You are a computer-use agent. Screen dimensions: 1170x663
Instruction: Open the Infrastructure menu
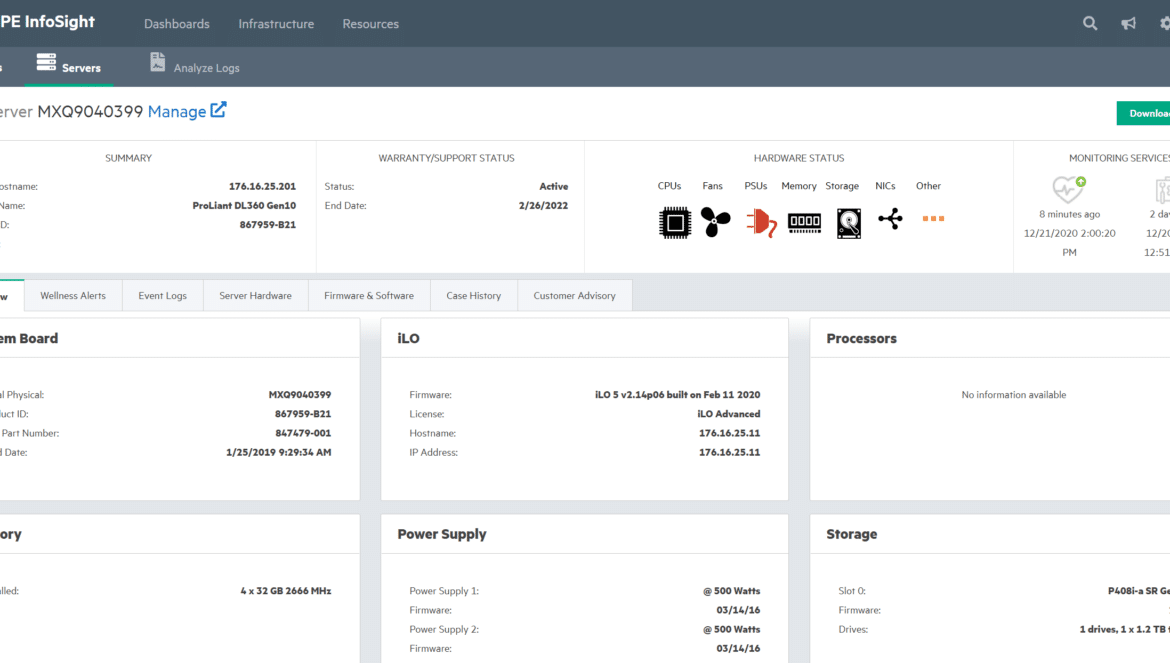276,24
